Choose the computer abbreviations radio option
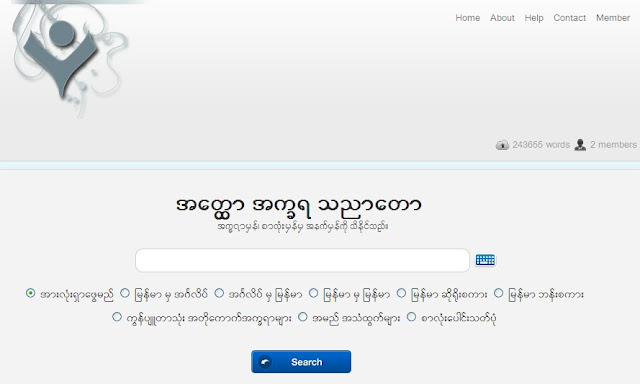This screenshot has width=640, height=384. pos(117,317)
